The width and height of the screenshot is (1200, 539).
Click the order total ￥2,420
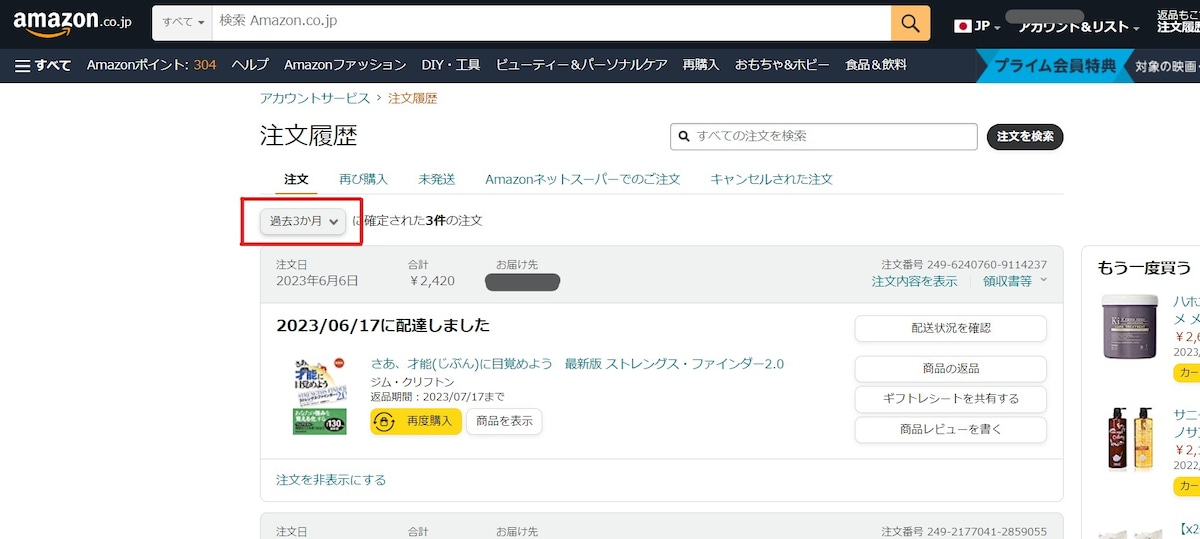pos(431,281)
